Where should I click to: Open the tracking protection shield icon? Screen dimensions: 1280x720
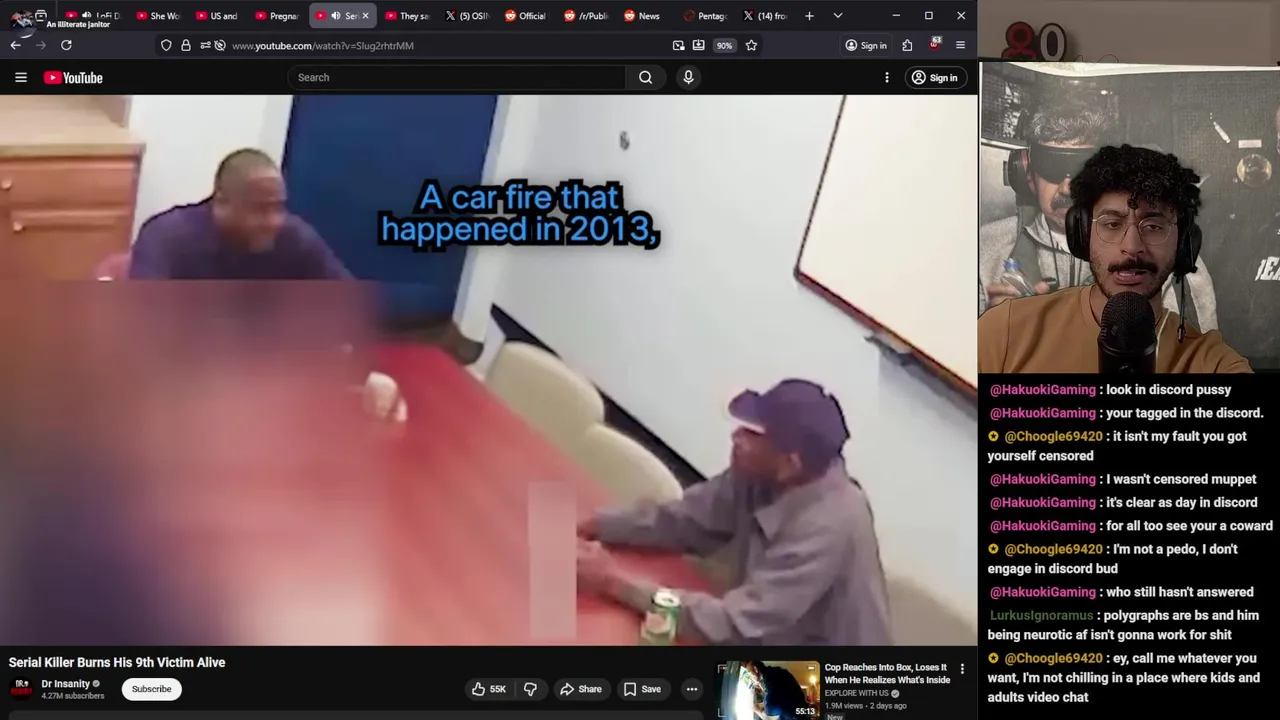coord(166,45)
